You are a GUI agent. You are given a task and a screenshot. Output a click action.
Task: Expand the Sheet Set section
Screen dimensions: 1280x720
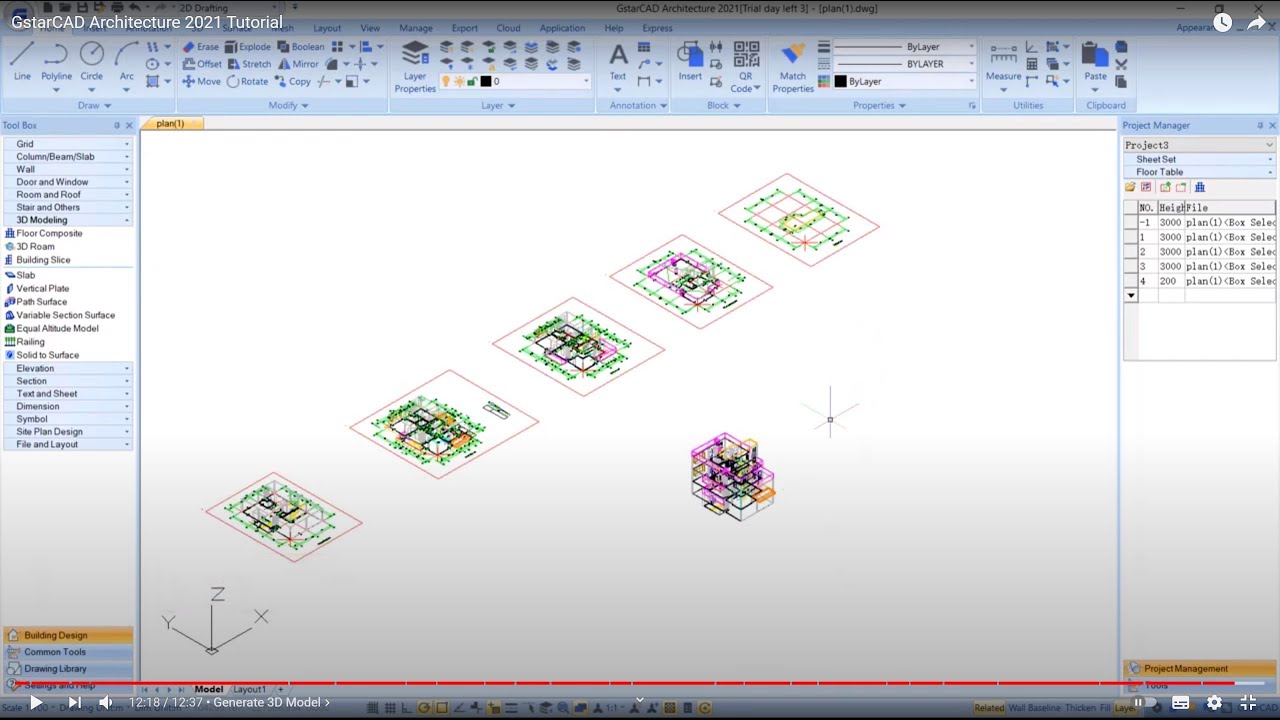(1199, 159)
